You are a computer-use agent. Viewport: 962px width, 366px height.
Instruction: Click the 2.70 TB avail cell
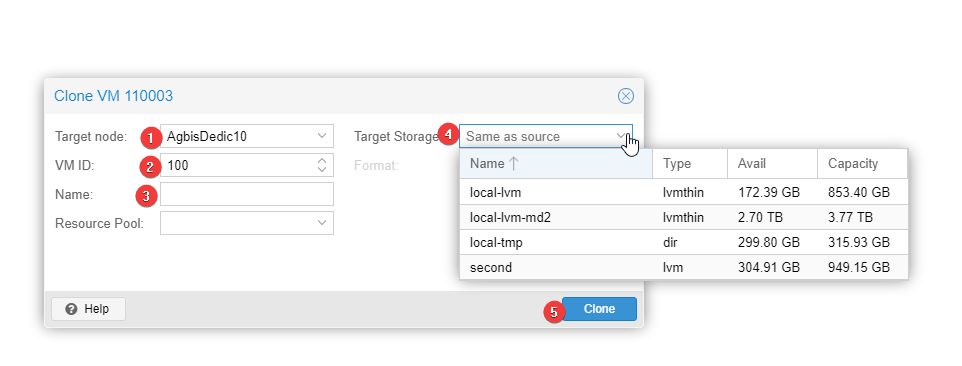pos(772,217)
